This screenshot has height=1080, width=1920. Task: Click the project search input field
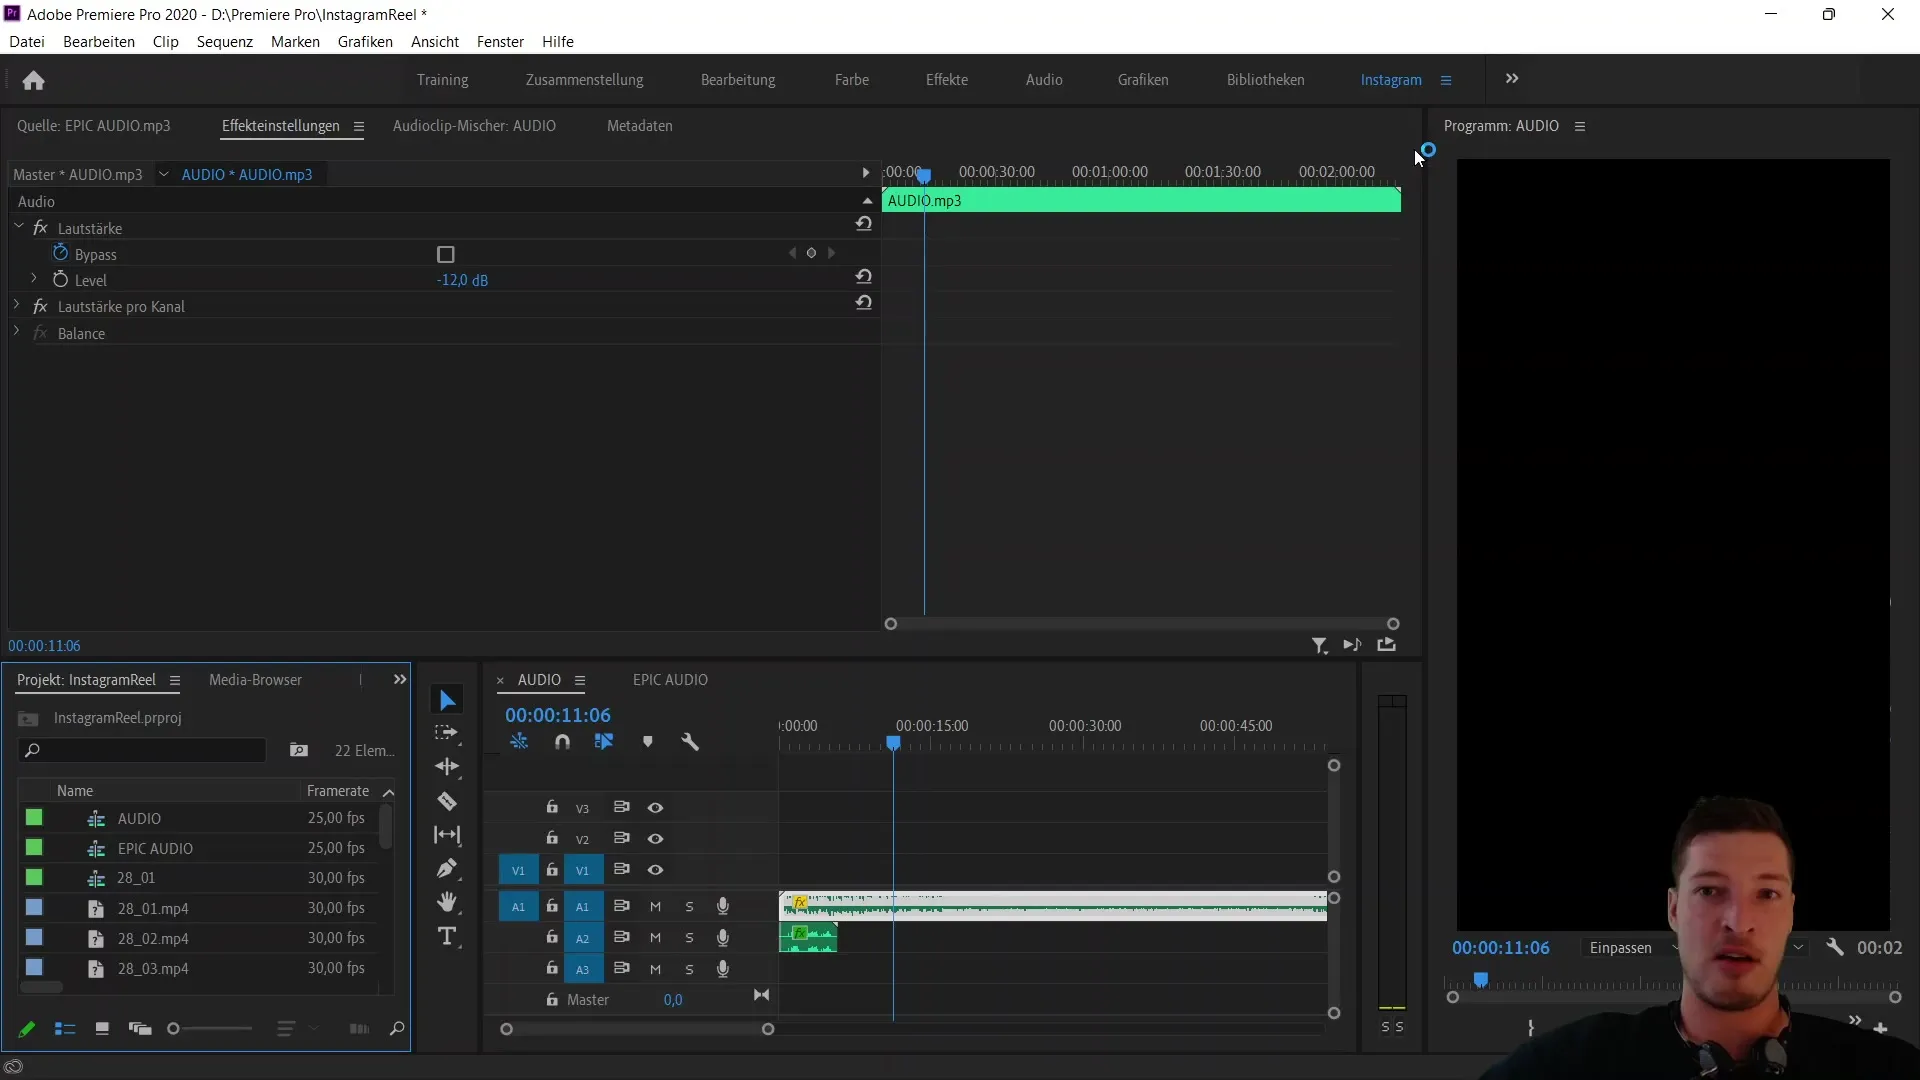point(143,750)
